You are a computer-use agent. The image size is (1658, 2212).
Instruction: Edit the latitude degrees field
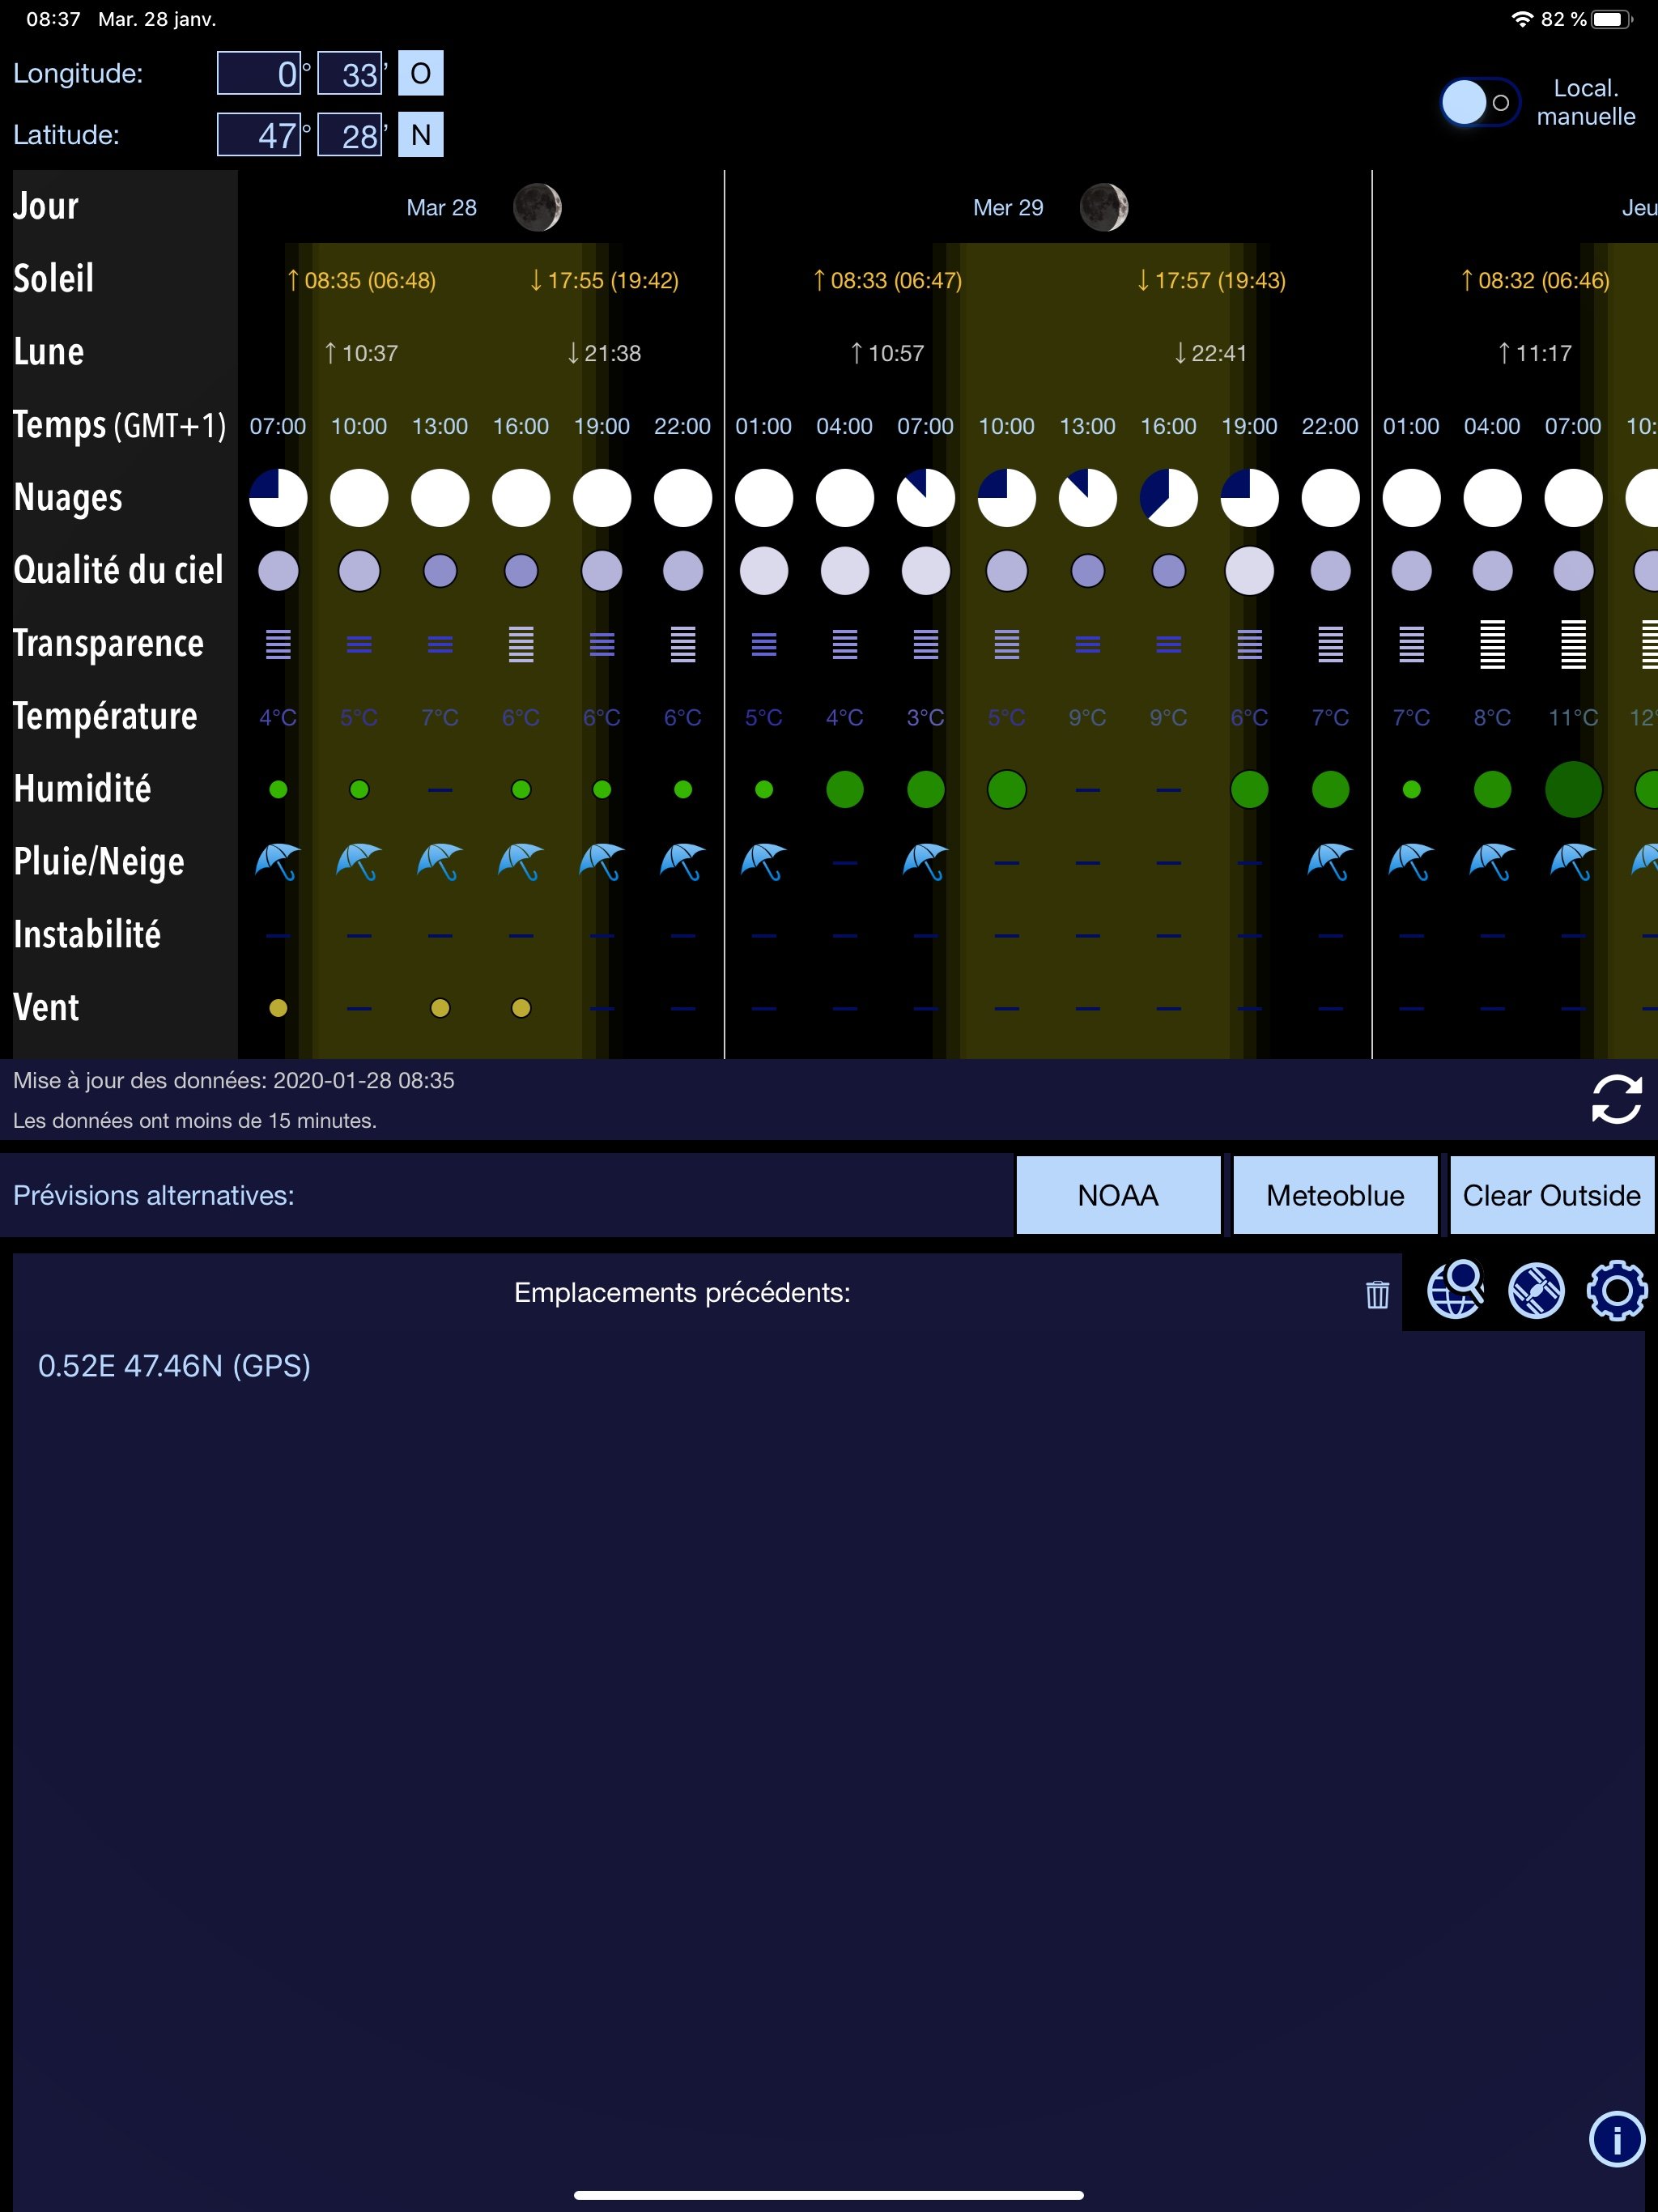pyautogui.click(x=259, y=135)
